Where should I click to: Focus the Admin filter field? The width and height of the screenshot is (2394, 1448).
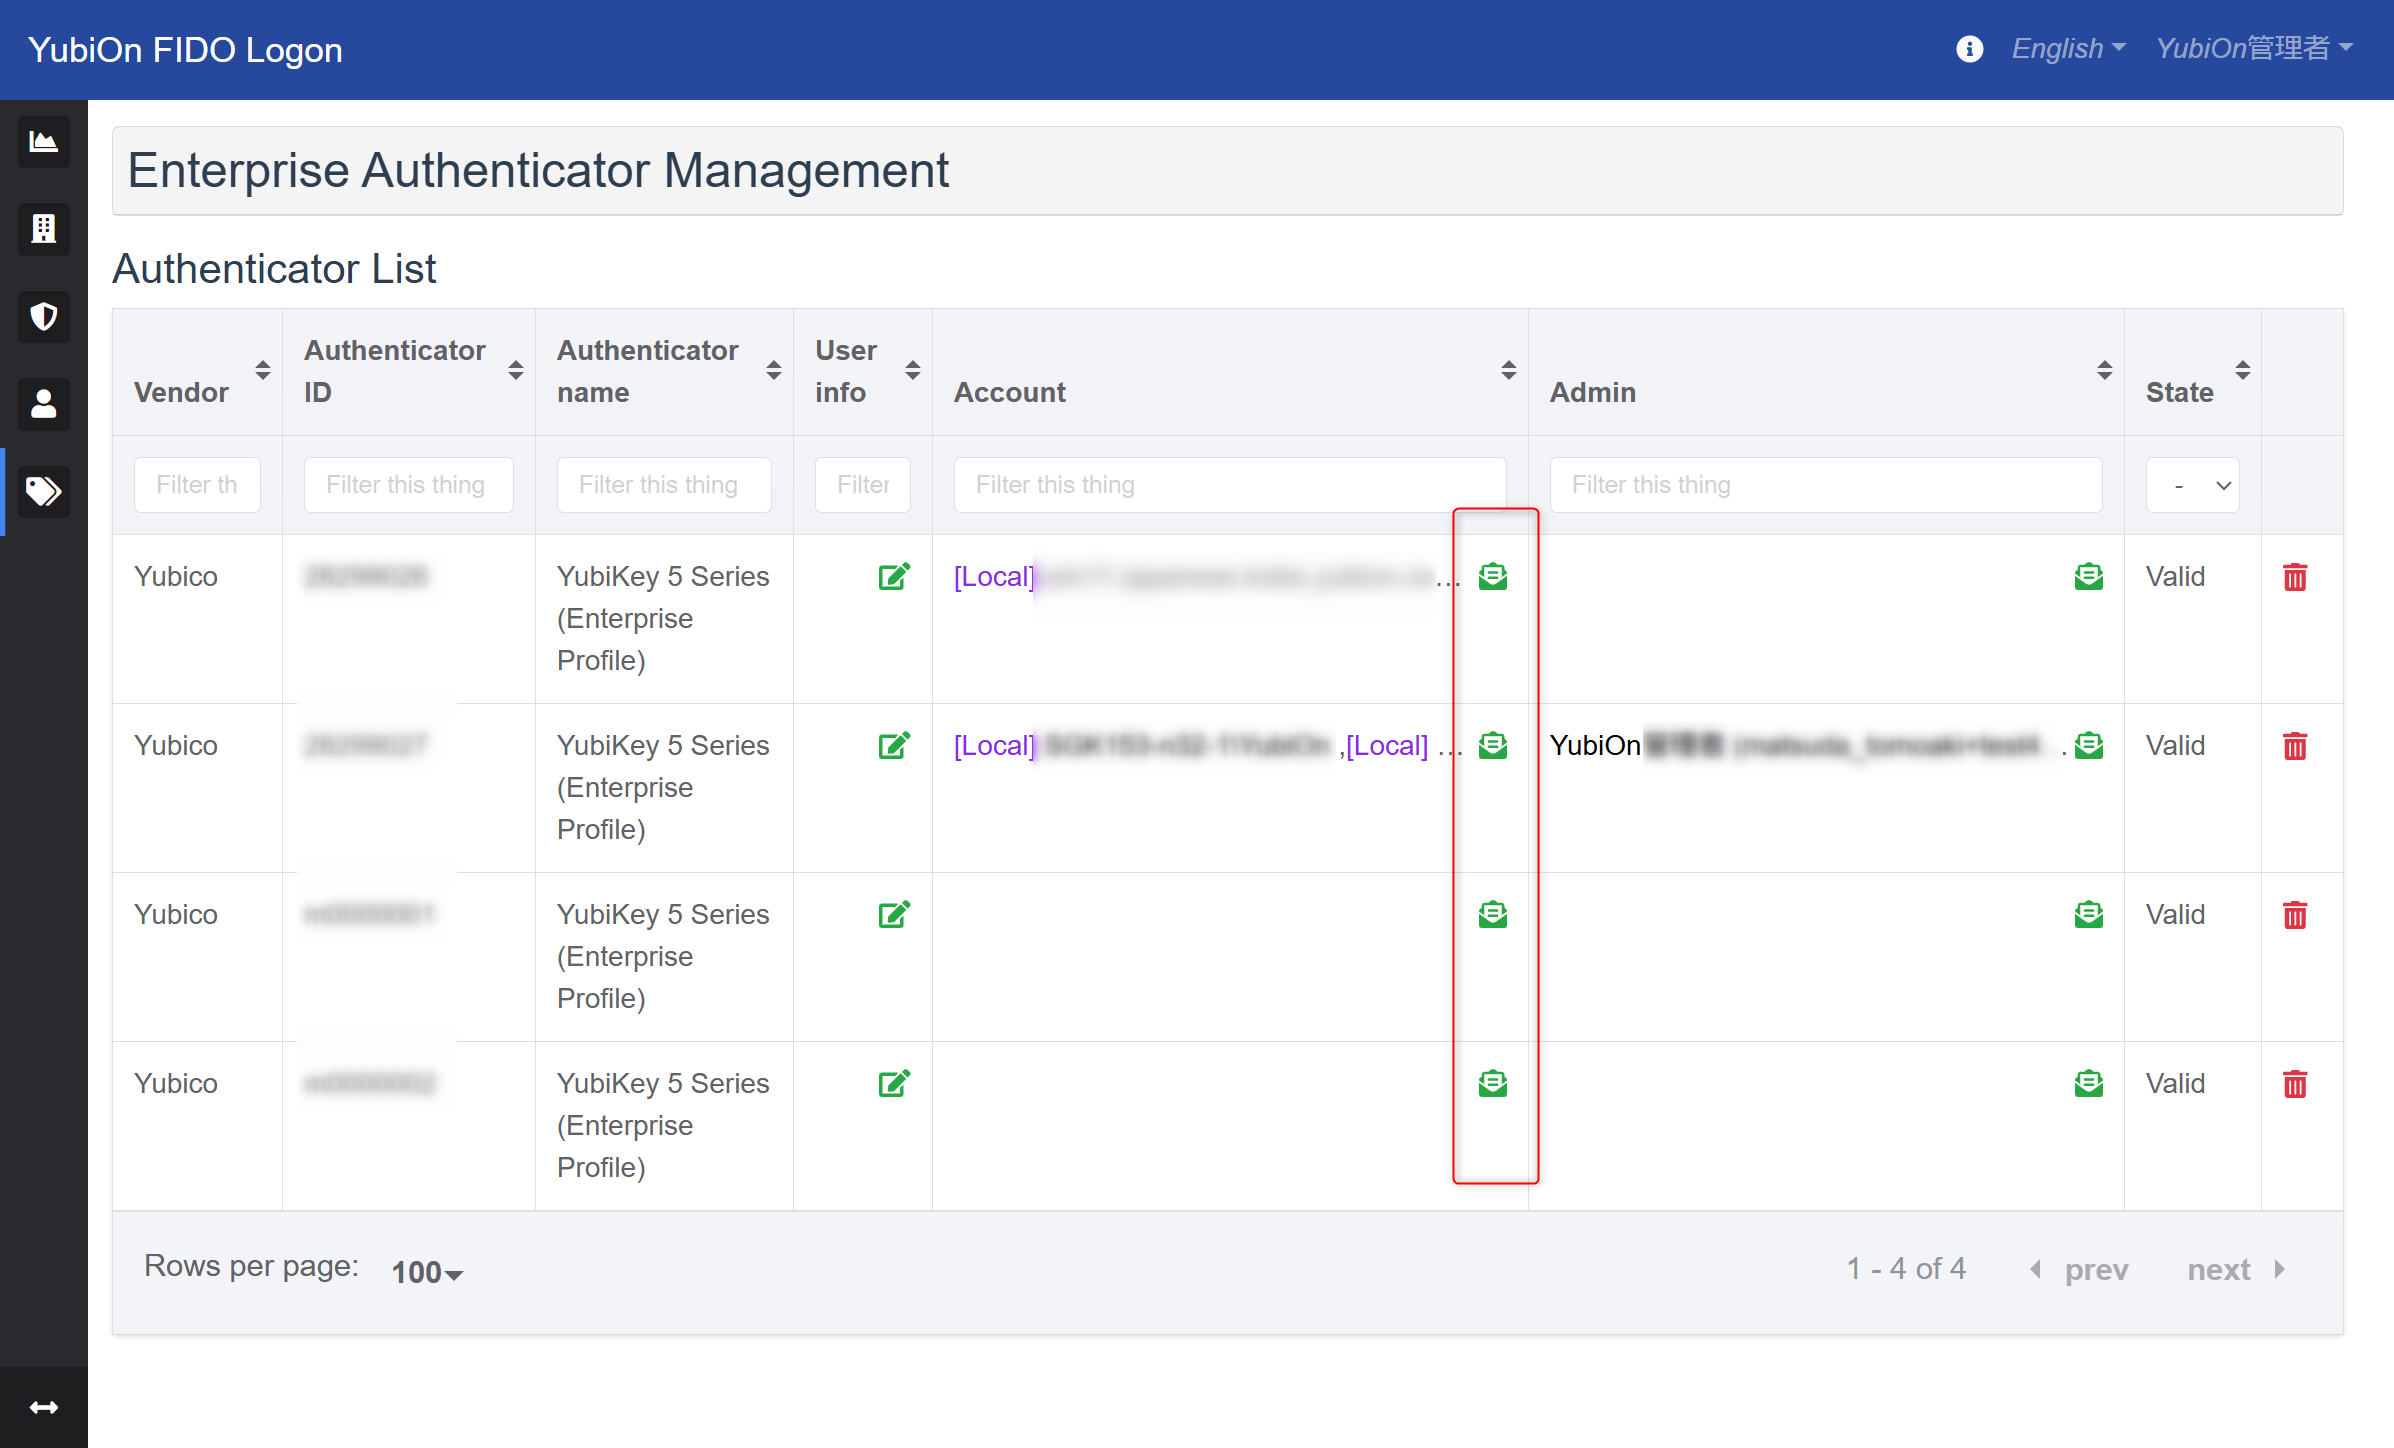pos(1826,485)
